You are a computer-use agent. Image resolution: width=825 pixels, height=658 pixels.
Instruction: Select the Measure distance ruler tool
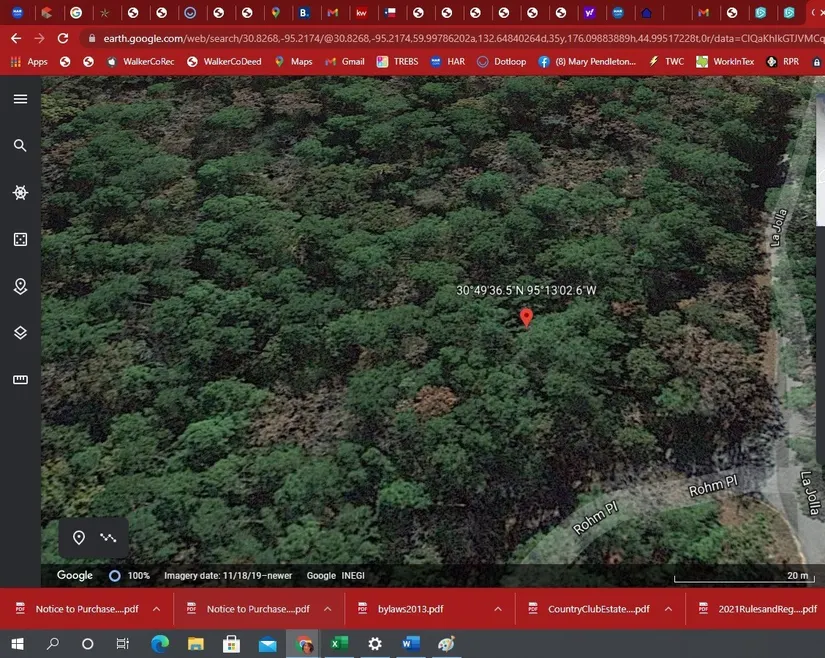[20, 380]
